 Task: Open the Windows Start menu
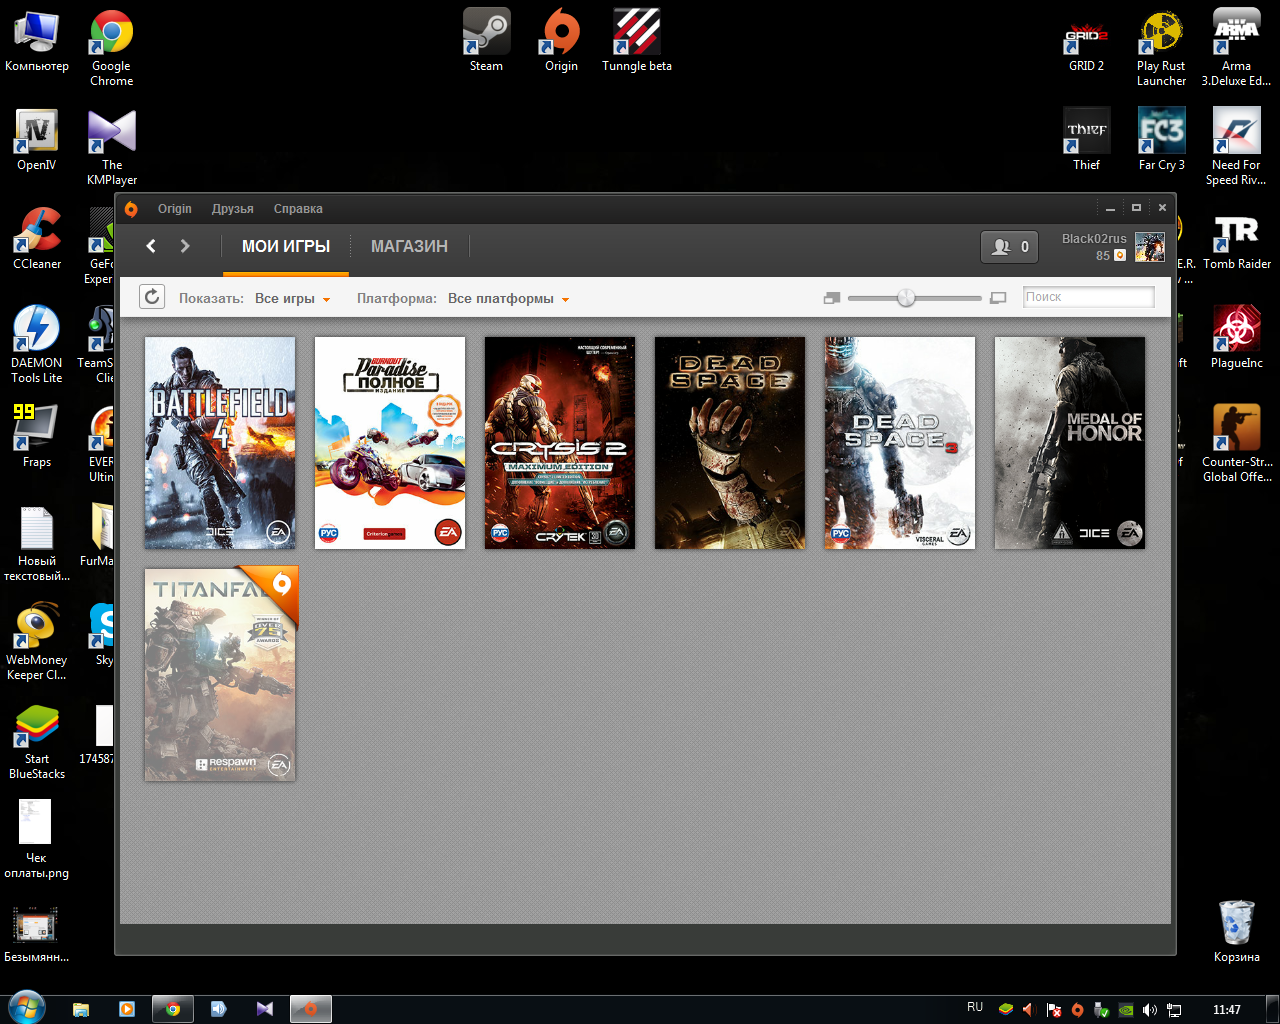pos(26,1008)
